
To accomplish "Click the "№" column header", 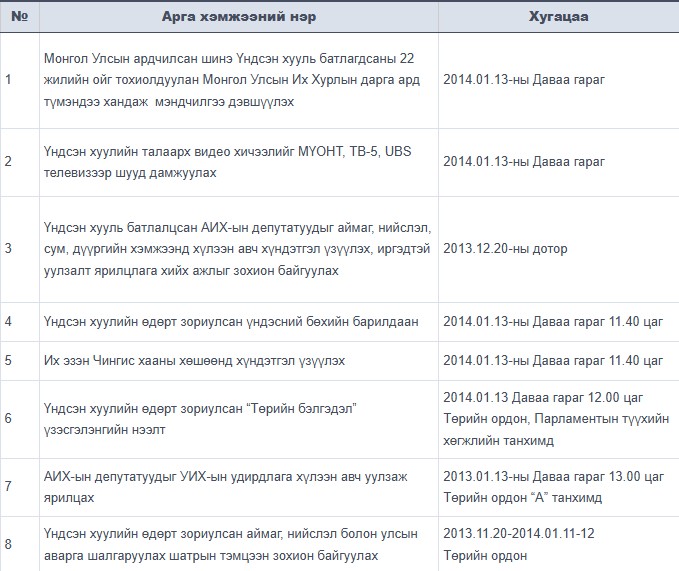I will [19, 16].
